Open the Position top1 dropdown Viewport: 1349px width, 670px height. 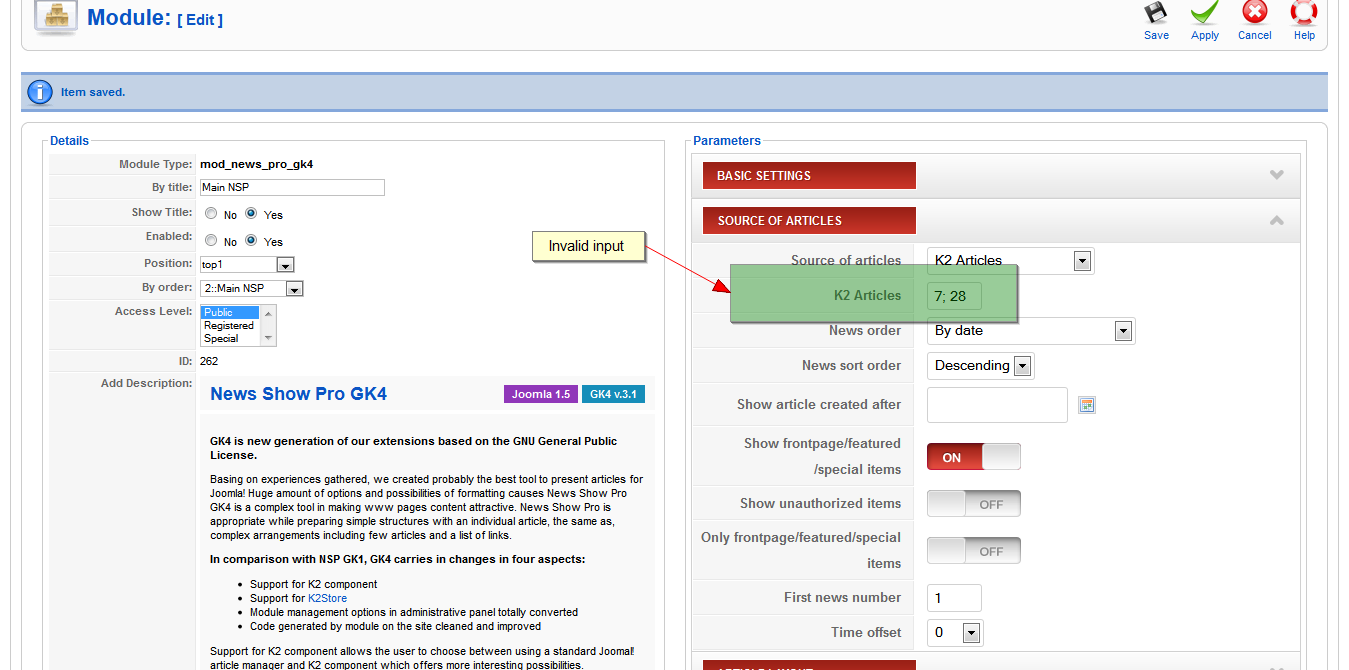click(x=247, y=265)
